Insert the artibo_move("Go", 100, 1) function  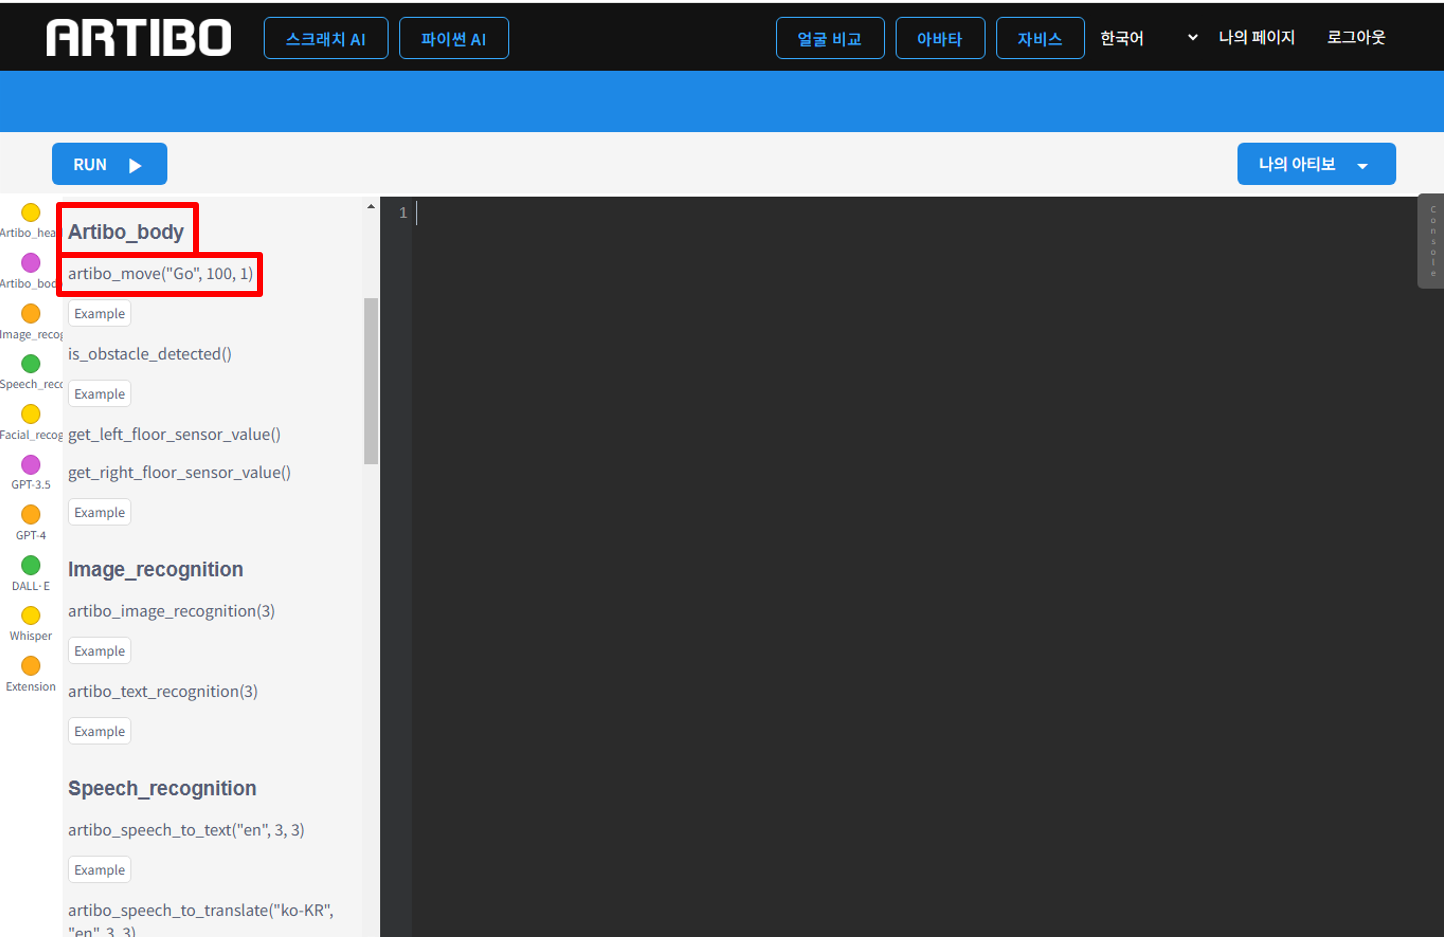point(160,274)
